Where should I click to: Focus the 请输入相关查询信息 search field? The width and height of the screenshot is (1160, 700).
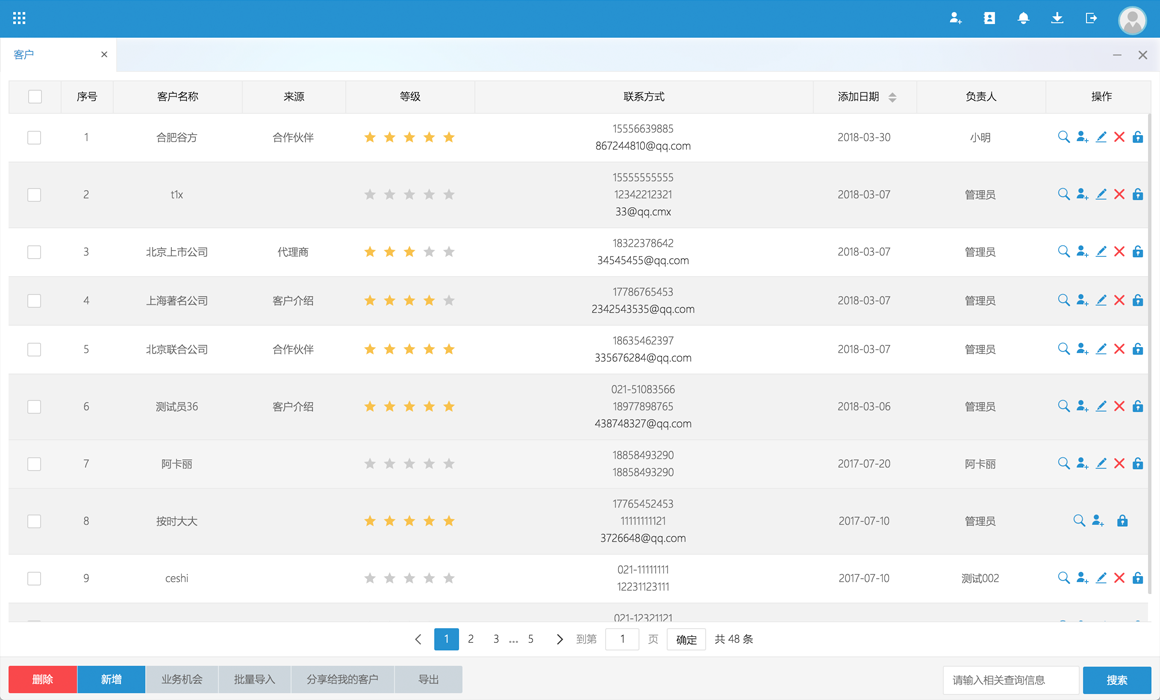pos(1011,680)
